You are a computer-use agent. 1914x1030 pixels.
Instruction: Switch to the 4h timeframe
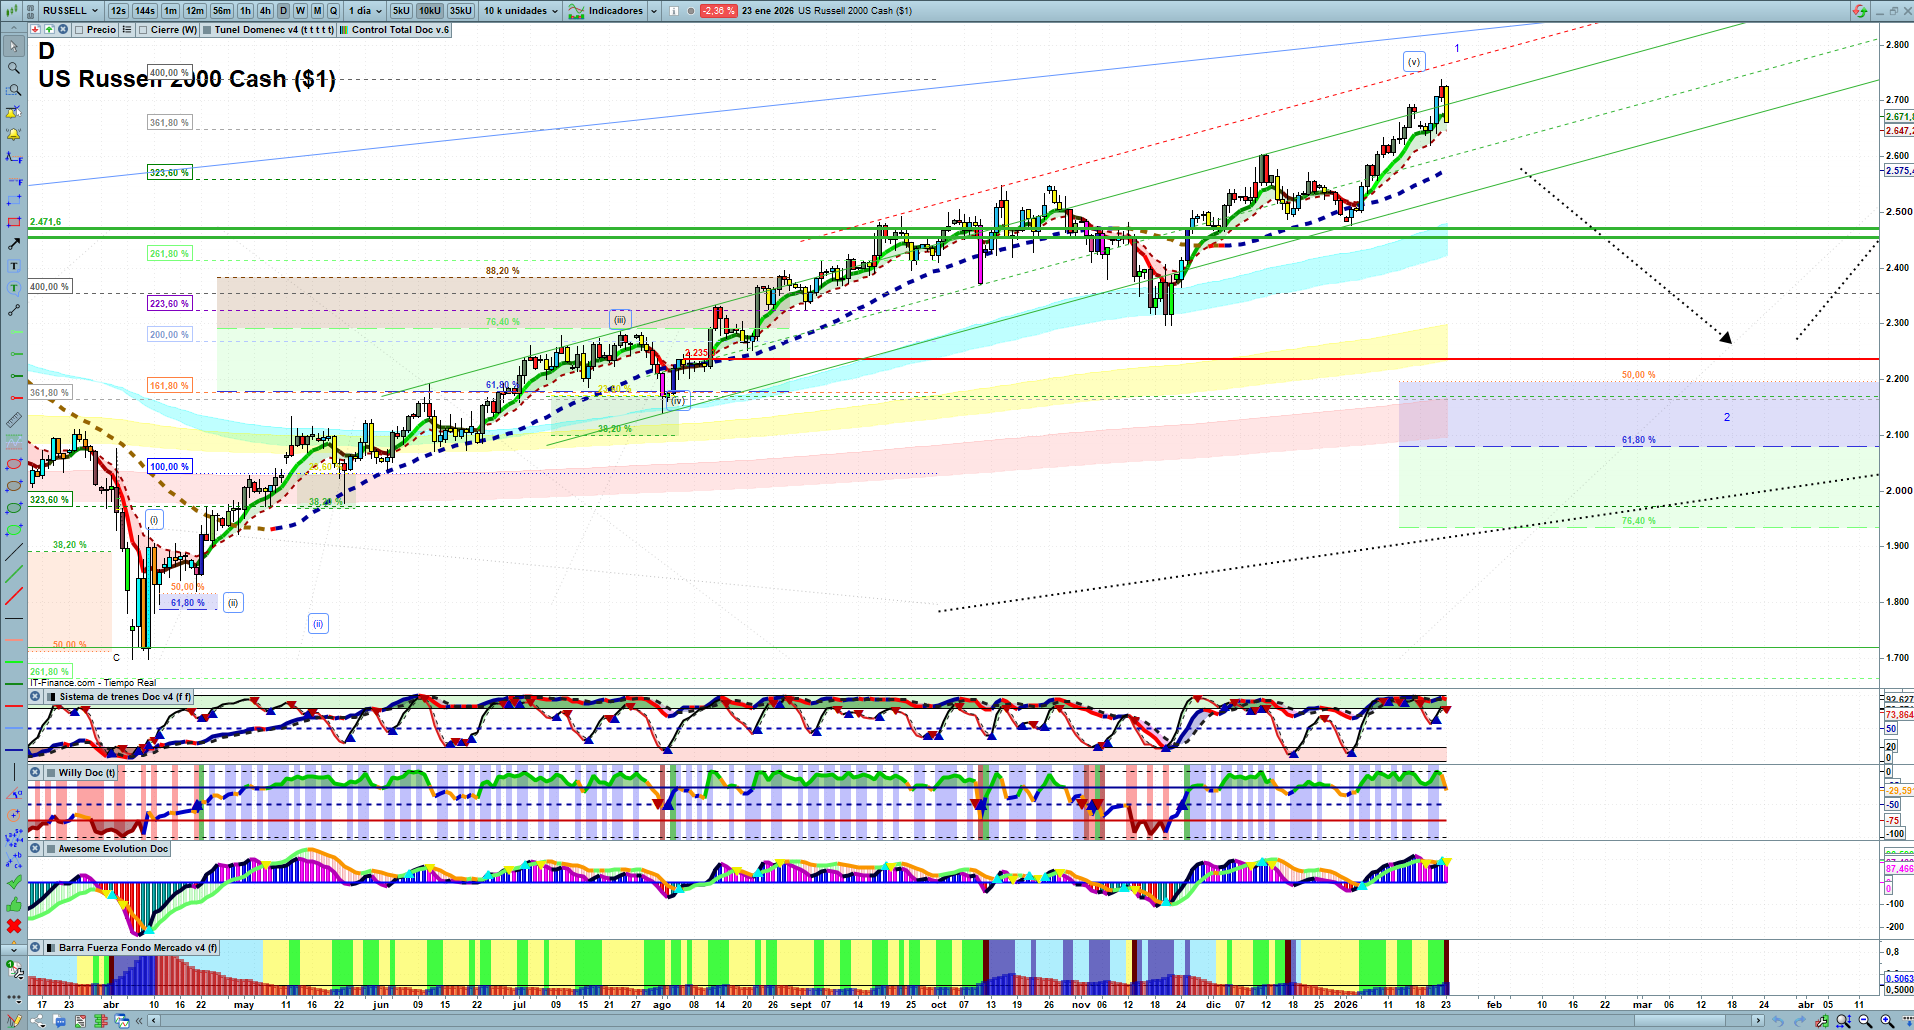click(265, 11)
